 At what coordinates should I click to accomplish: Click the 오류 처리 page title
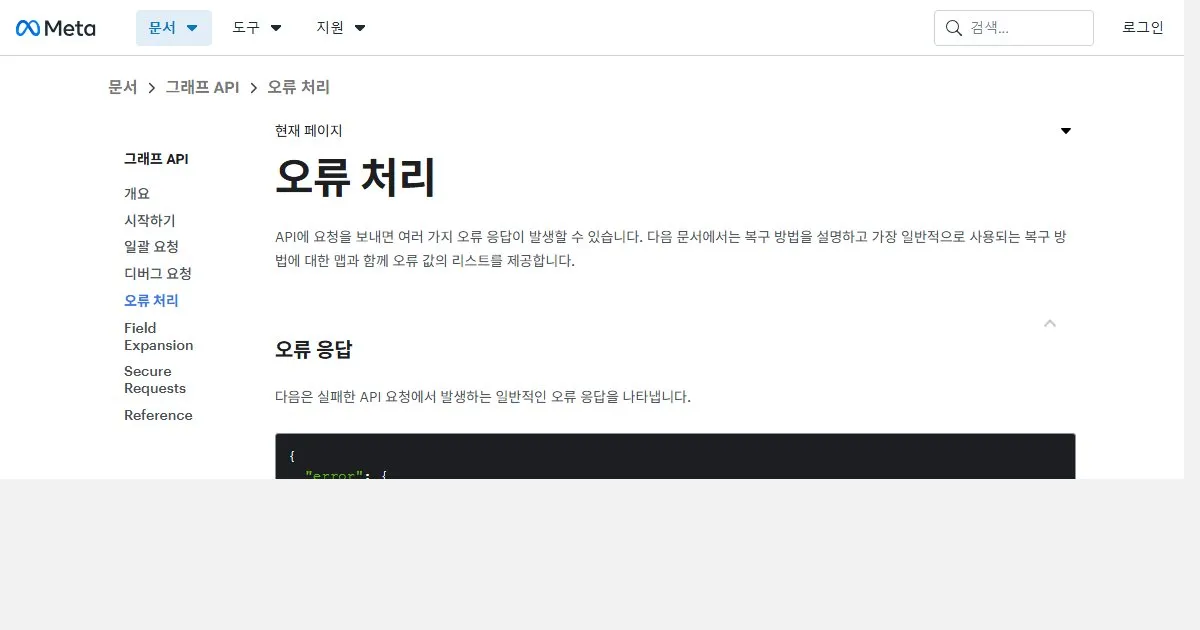click(x=356, y=178)
